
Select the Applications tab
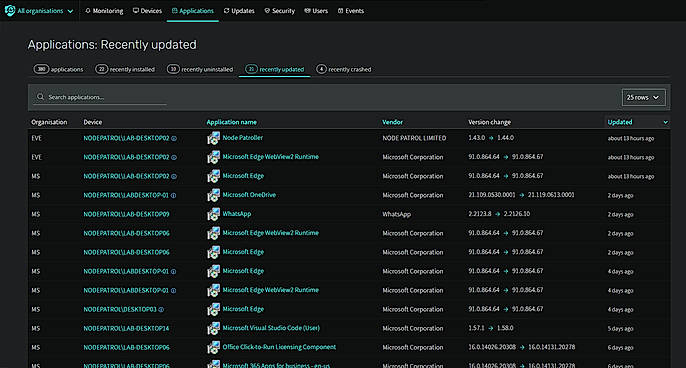(x=192, y=11)
